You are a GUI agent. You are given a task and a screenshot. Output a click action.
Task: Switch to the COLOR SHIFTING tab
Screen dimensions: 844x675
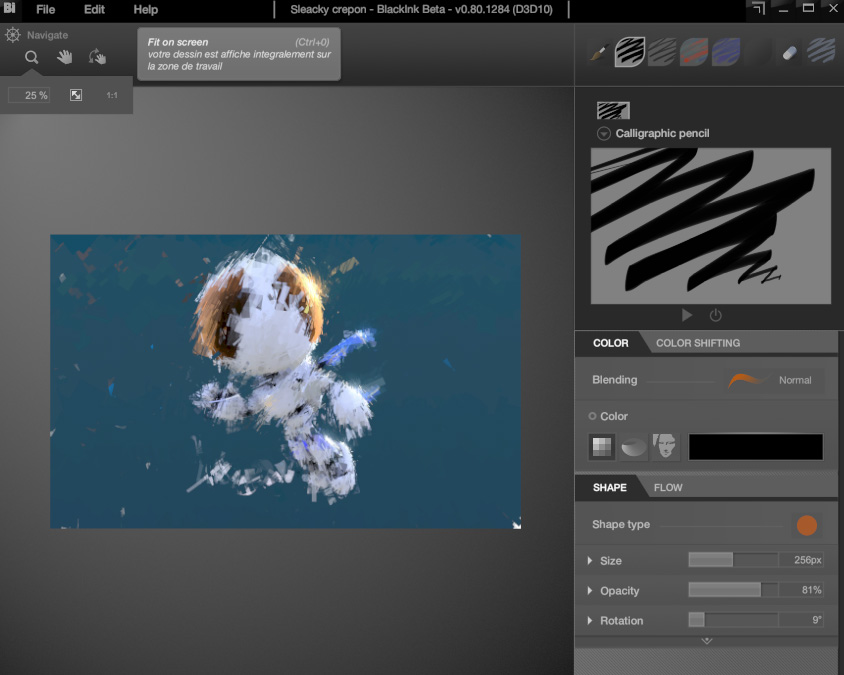coord(698,343)
